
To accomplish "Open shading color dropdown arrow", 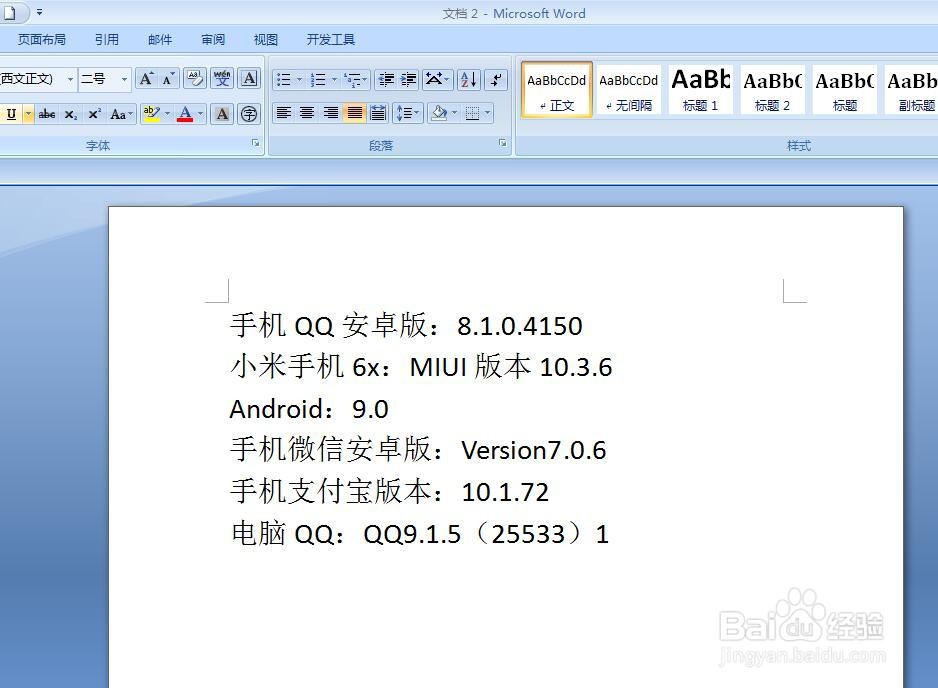I will (x=455, y=113).
